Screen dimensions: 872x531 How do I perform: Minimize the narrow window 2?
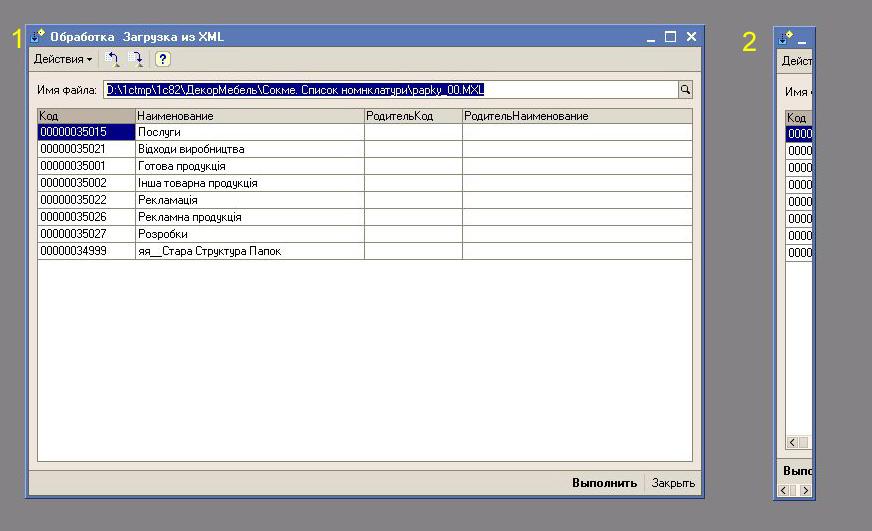802,39
